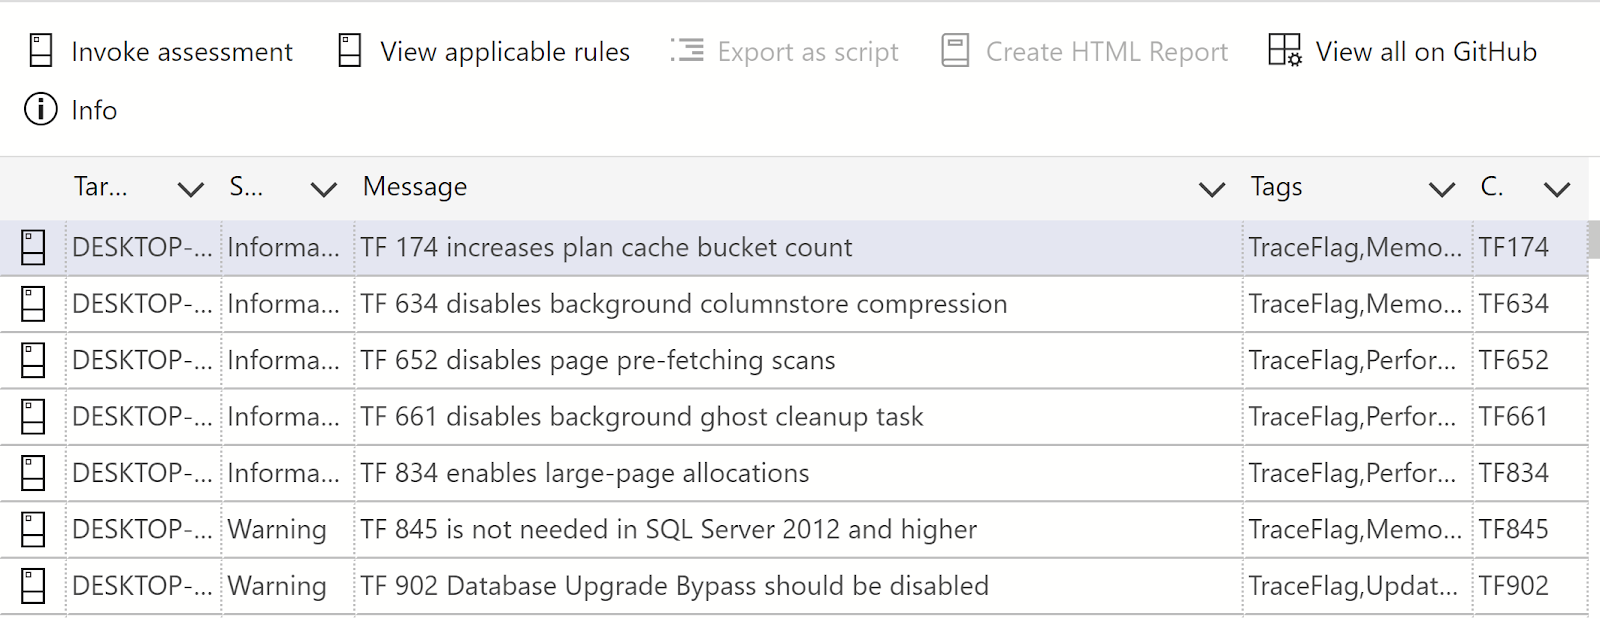
Task: Click the Export as script icon
Action: (x=687, y=51)
